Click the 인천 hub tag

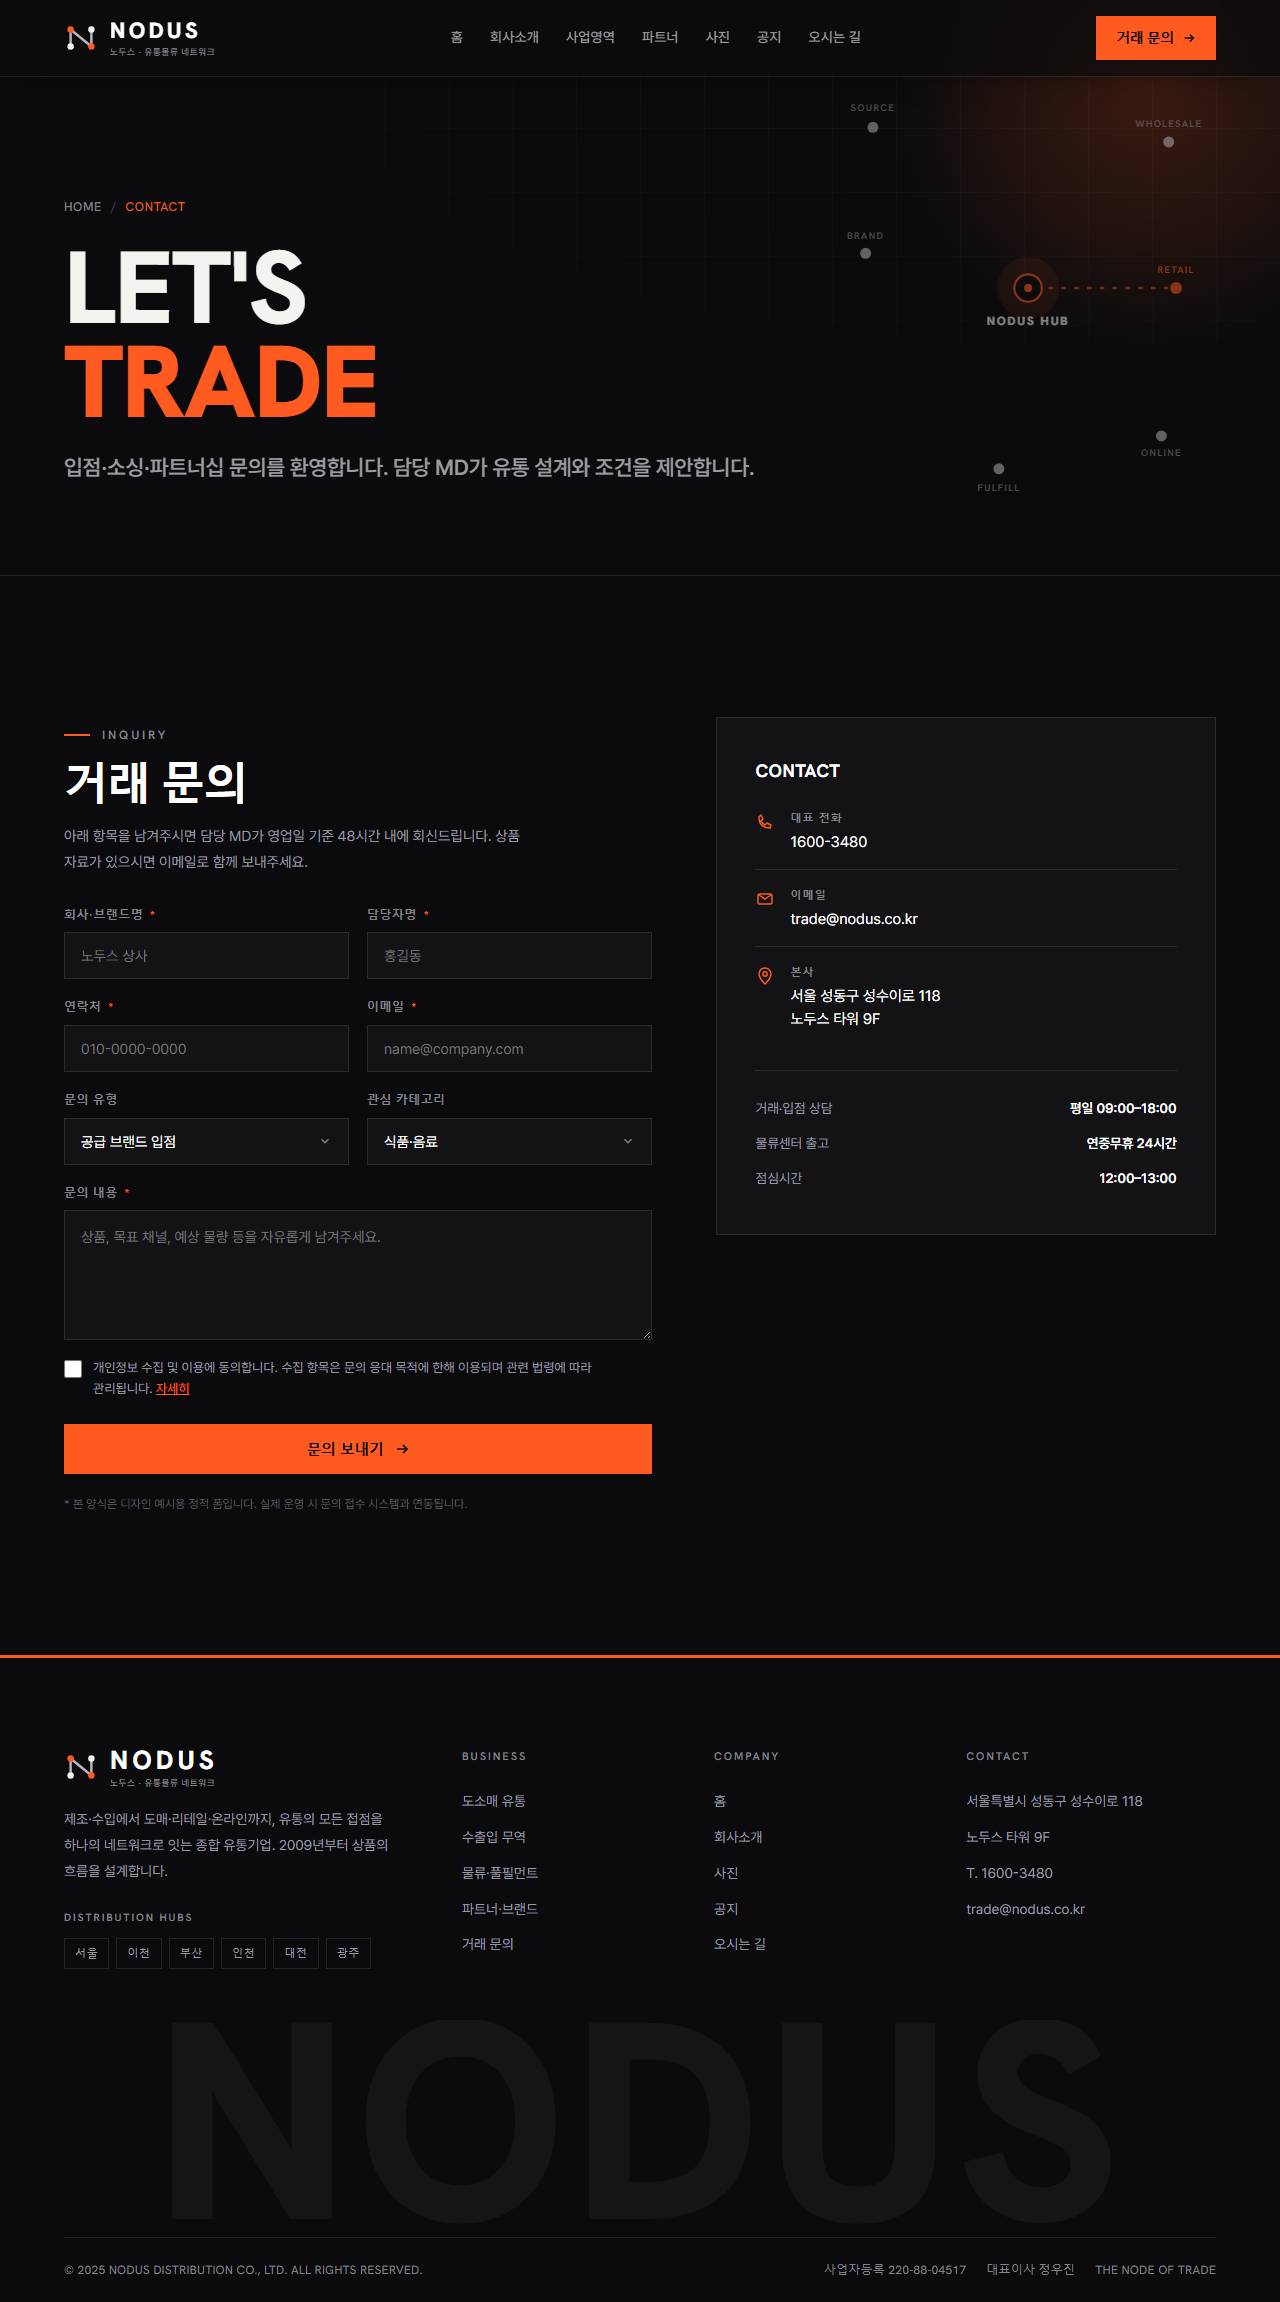[243, 1953]
